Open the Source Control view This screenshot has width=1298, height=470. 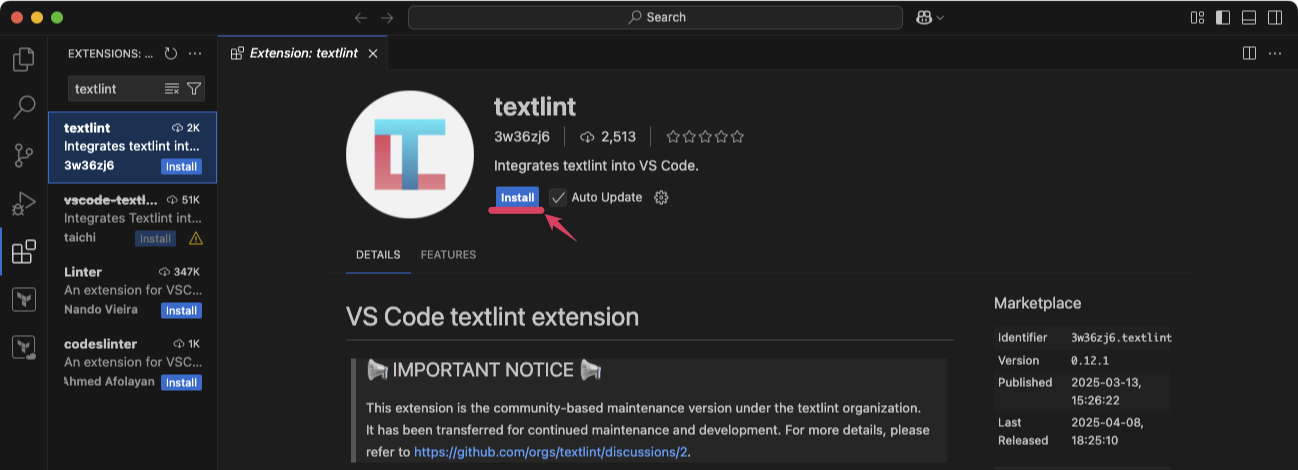tap(24, 155)
